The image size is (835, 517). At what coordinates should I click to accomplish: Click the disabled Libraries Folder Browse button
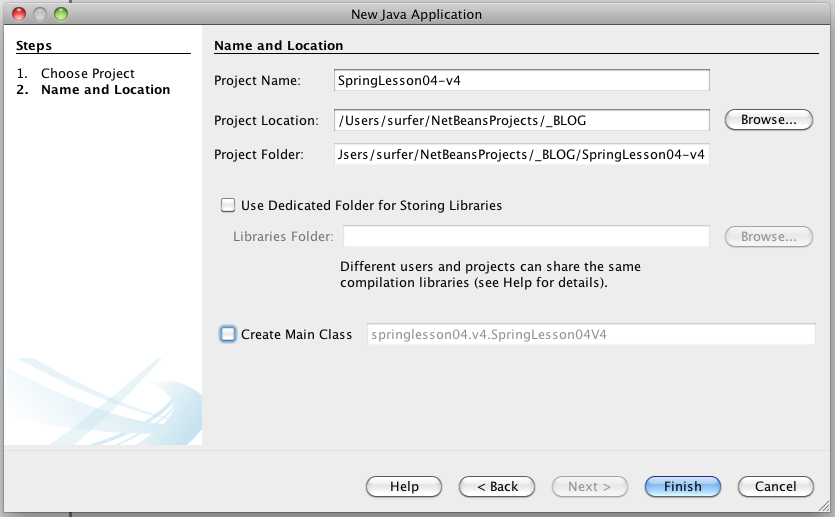pyautogui.click(x=768, y=236)
